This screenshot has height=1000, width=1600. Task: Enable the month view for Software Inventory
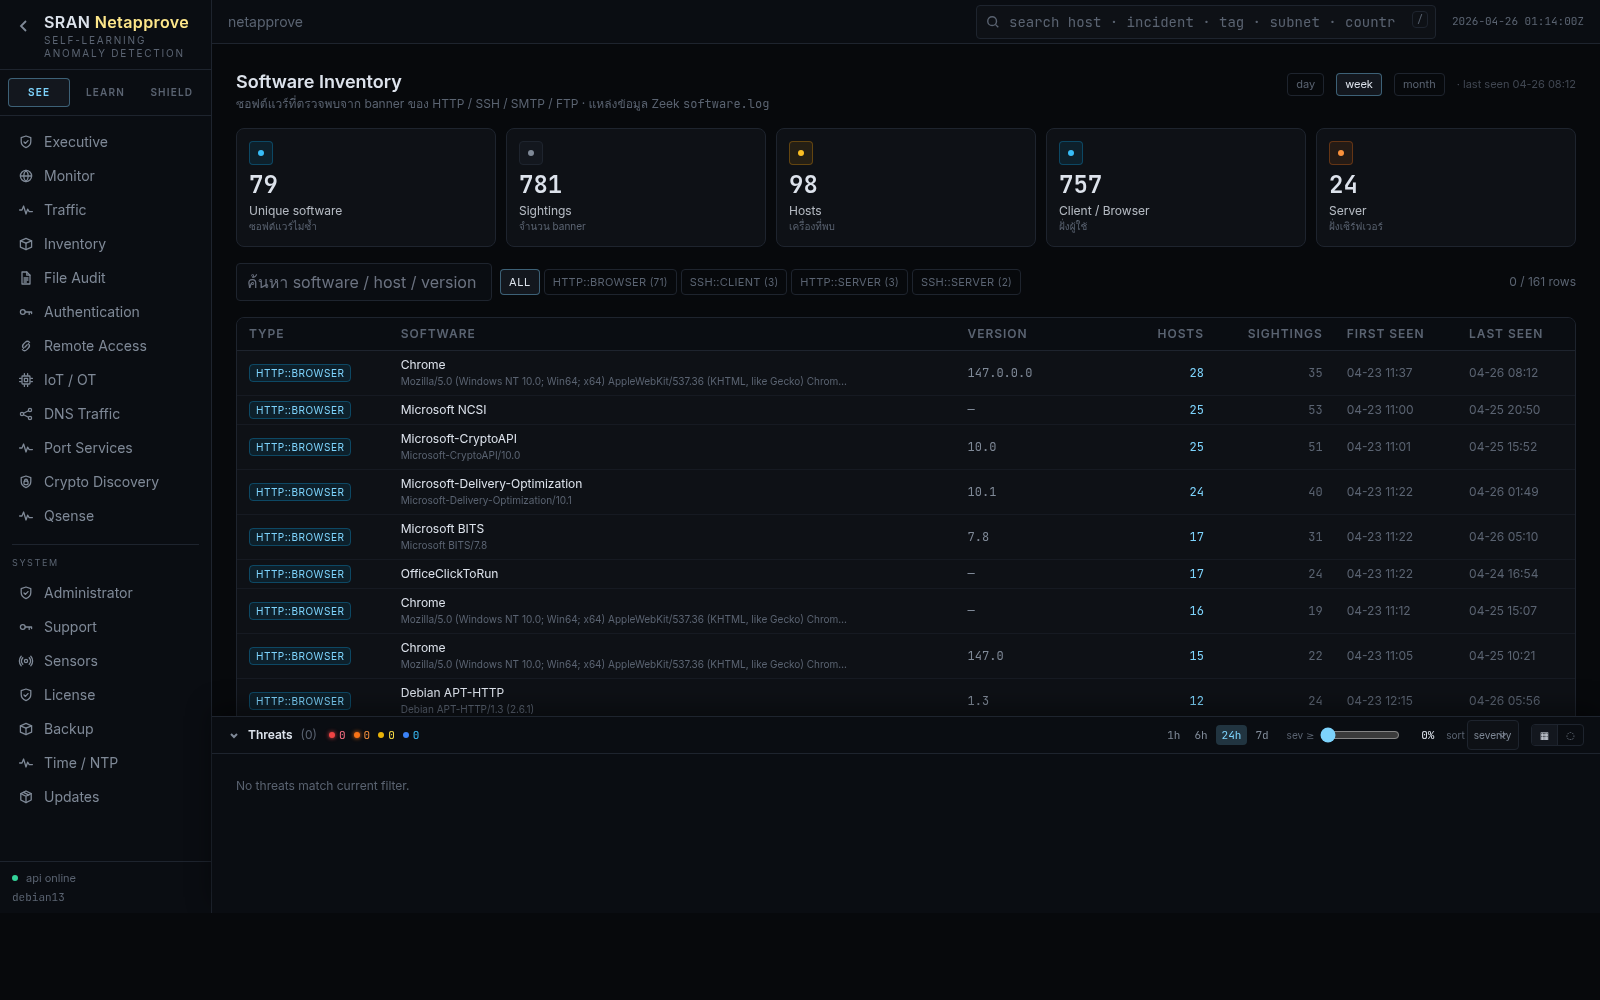pyautogui.click(x=1418, y=84)
